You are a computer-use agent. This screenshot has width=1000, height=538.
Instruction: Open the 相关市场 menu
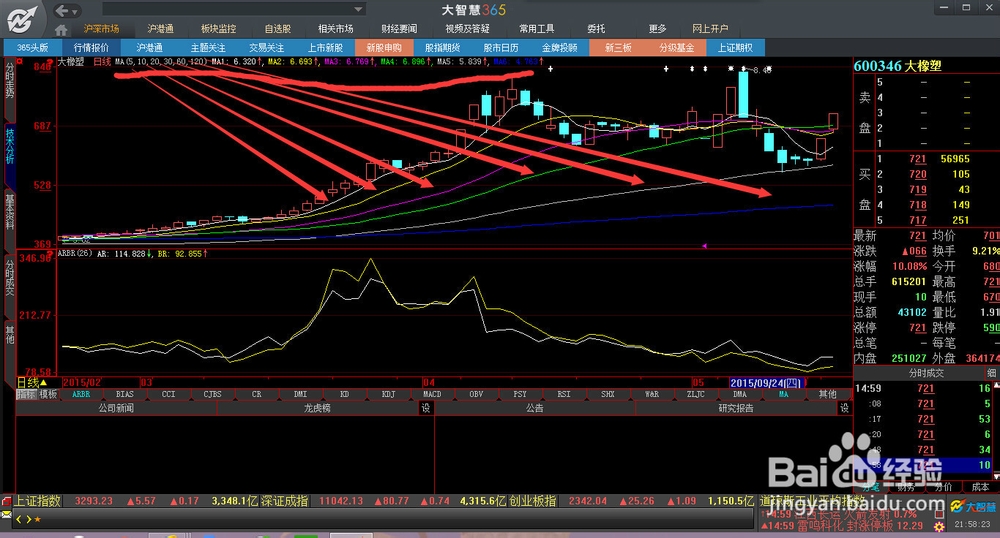coord(335,29)
